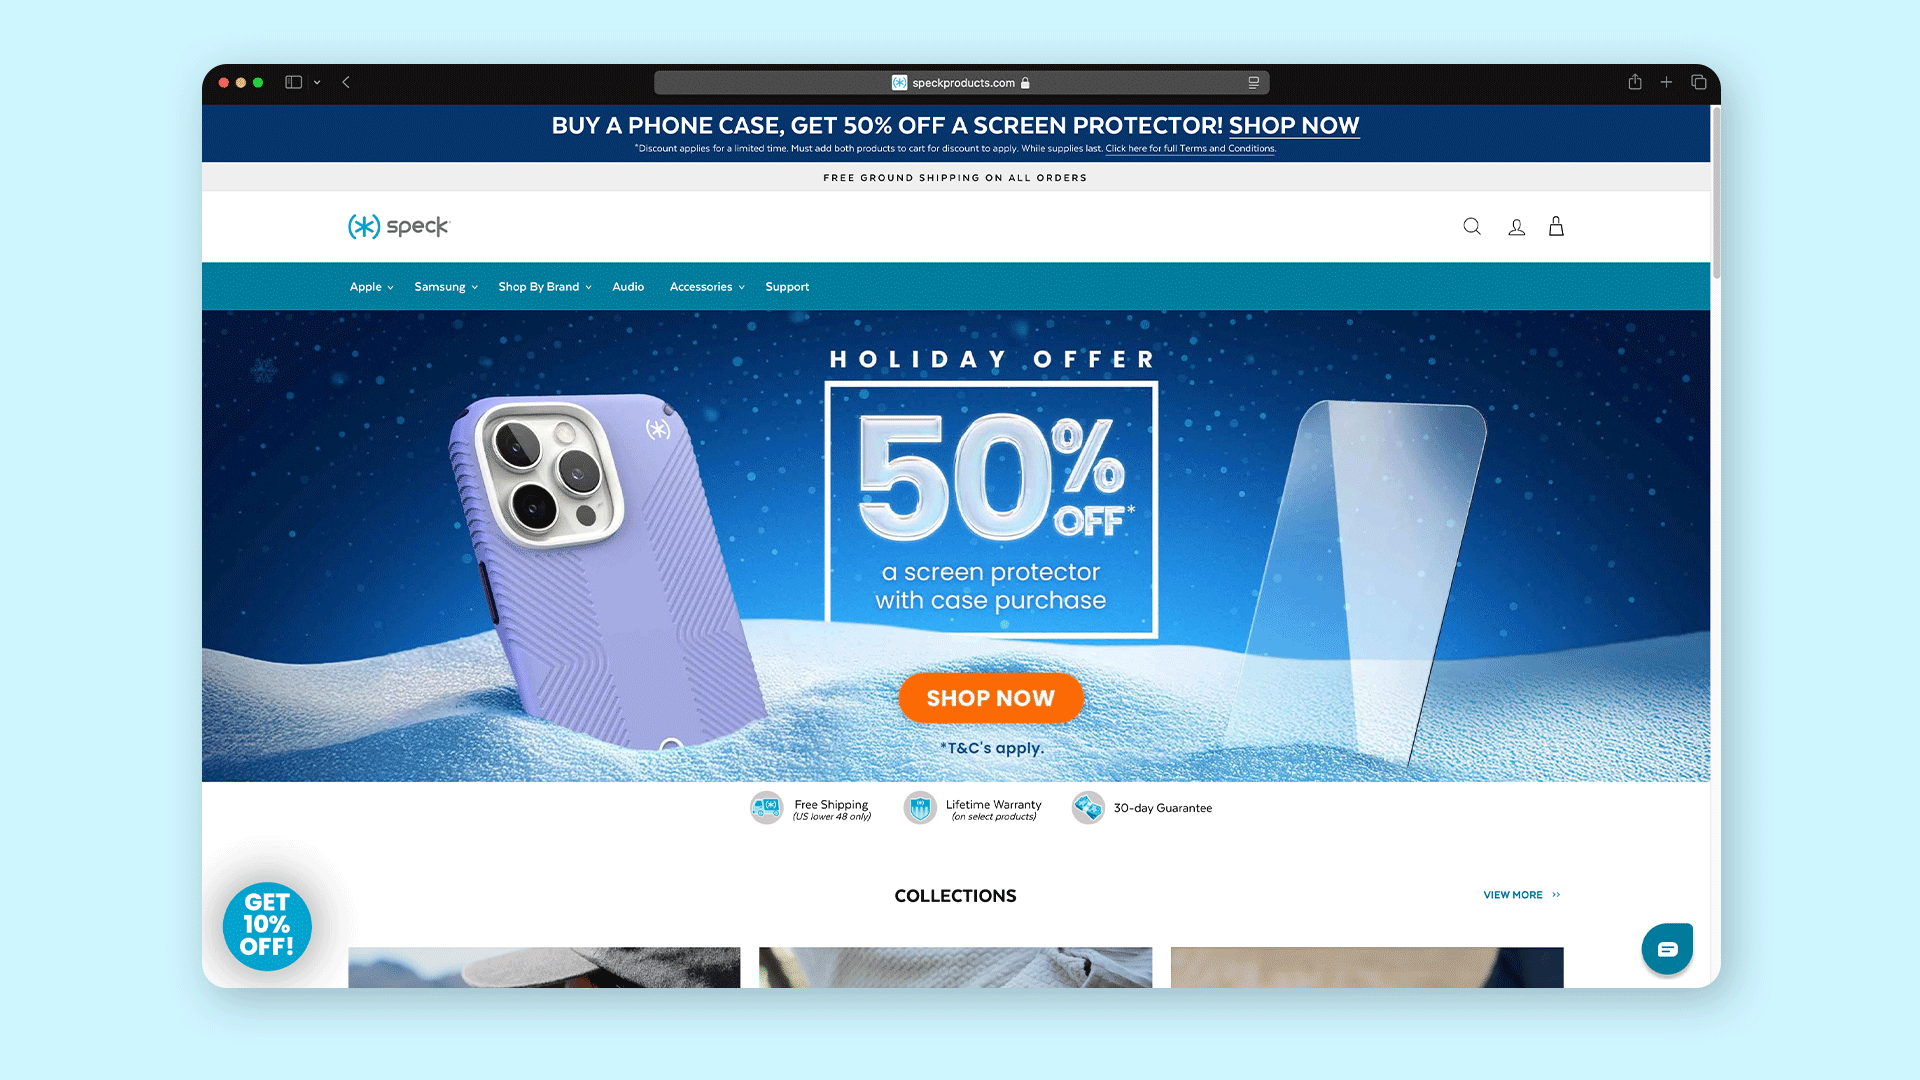The width and height of the screenshot is (1920, 1080).
Task: Toggle the Safari sidebar icon
Action: [293, 82]
